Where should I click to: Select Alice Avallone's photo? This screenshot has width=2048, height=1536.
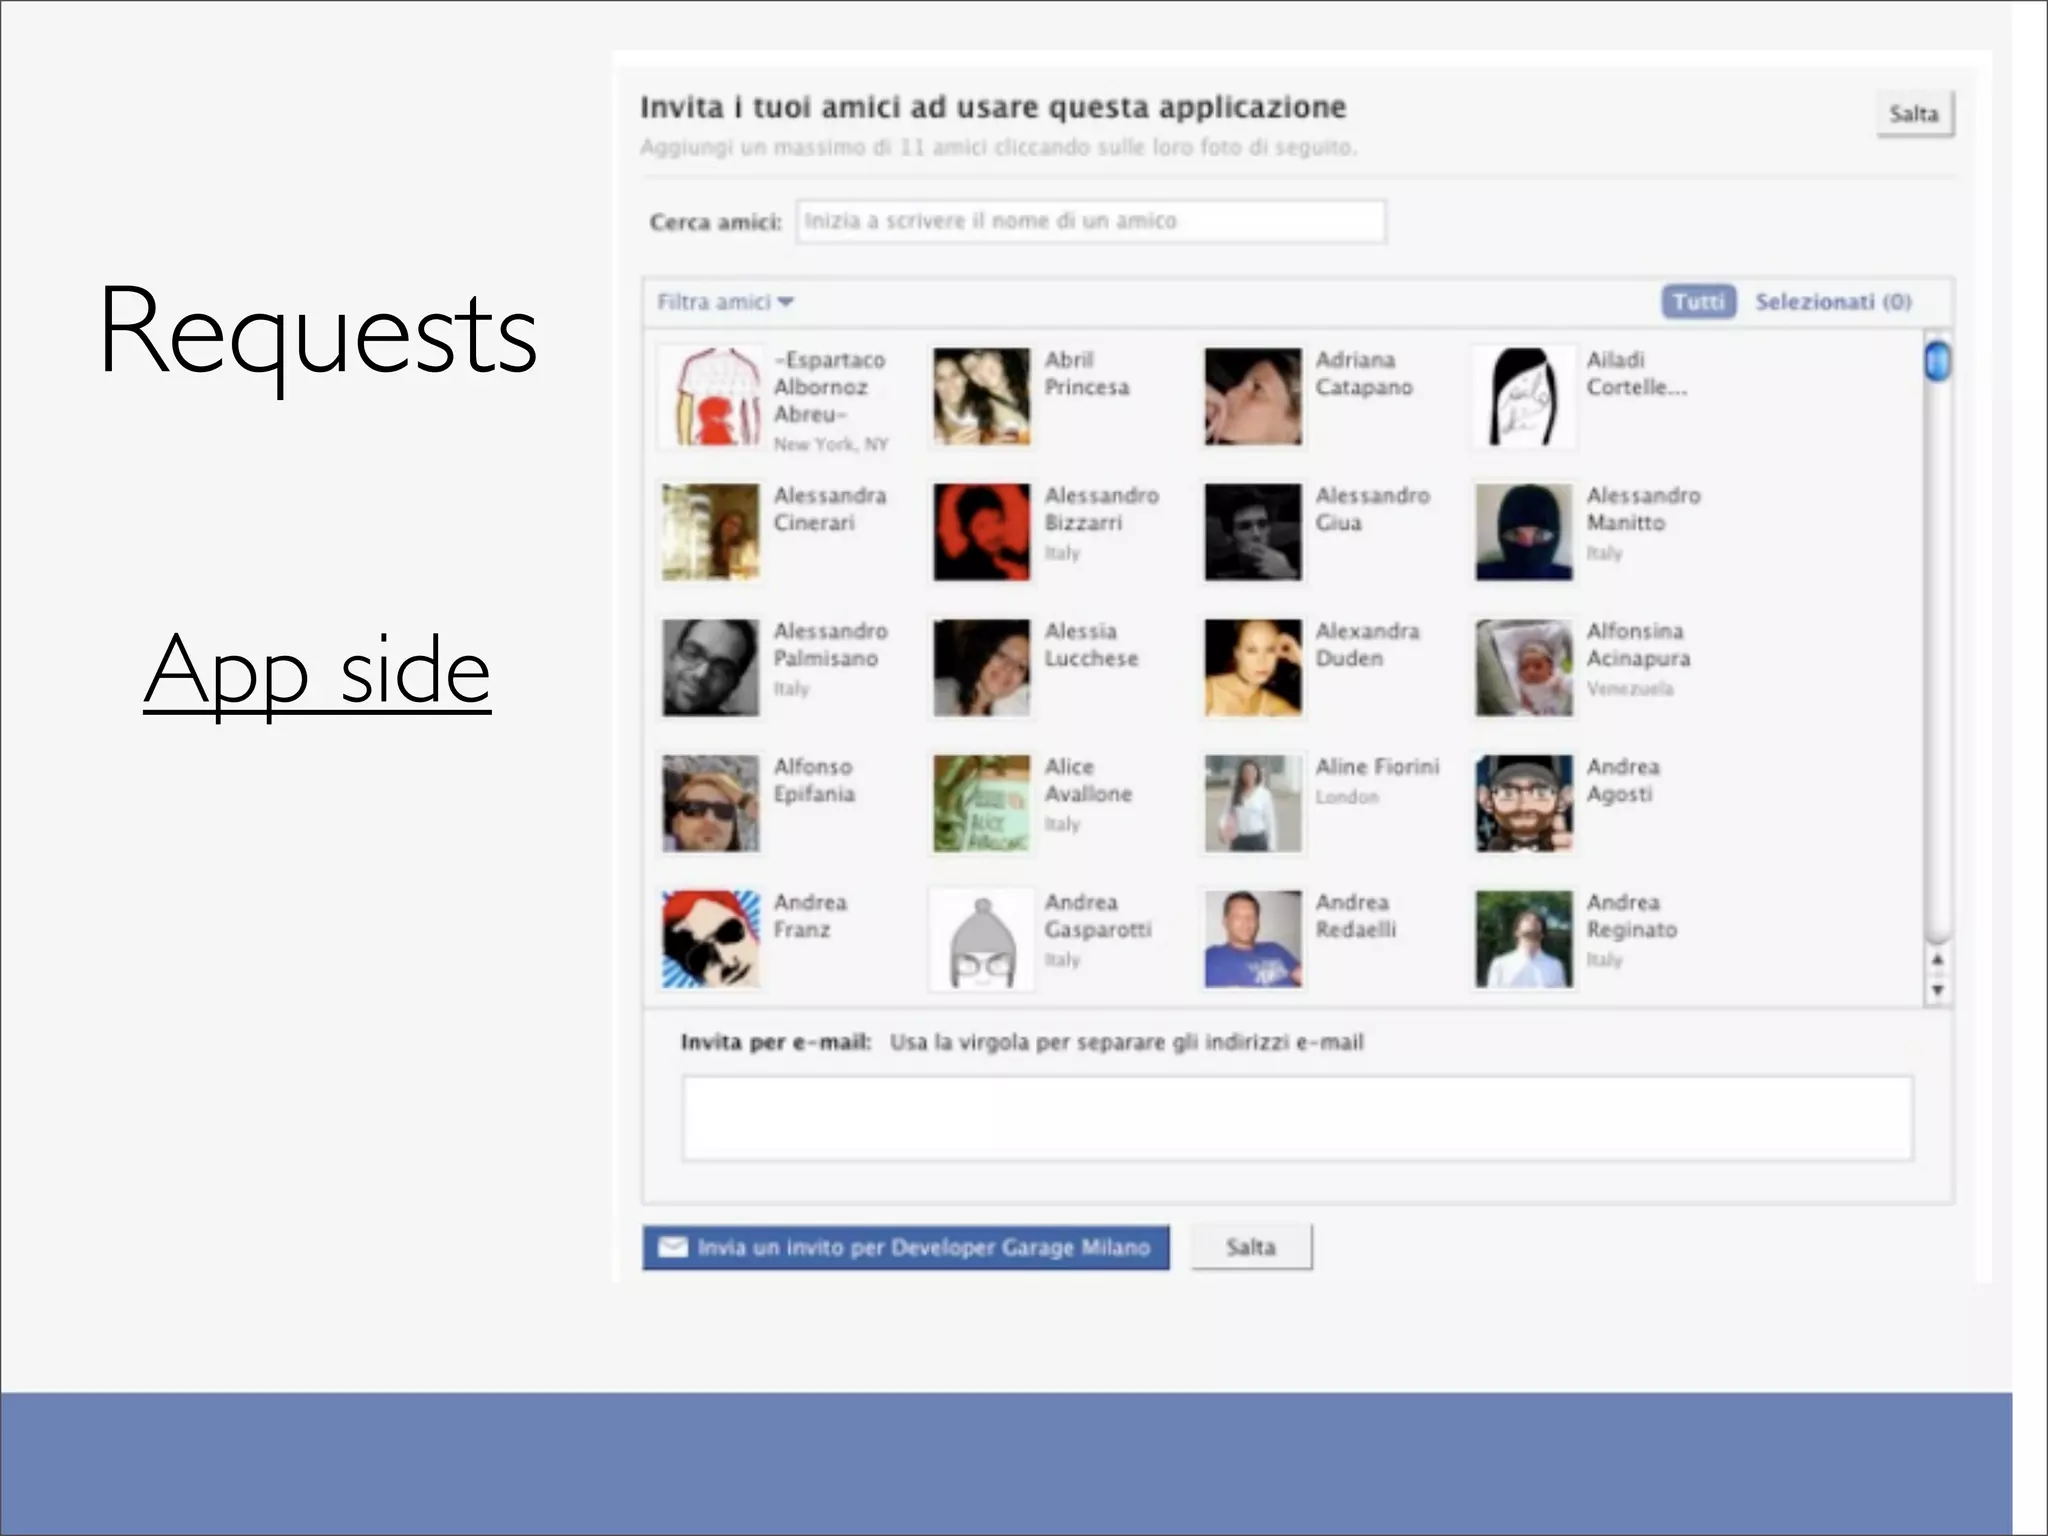982,803
